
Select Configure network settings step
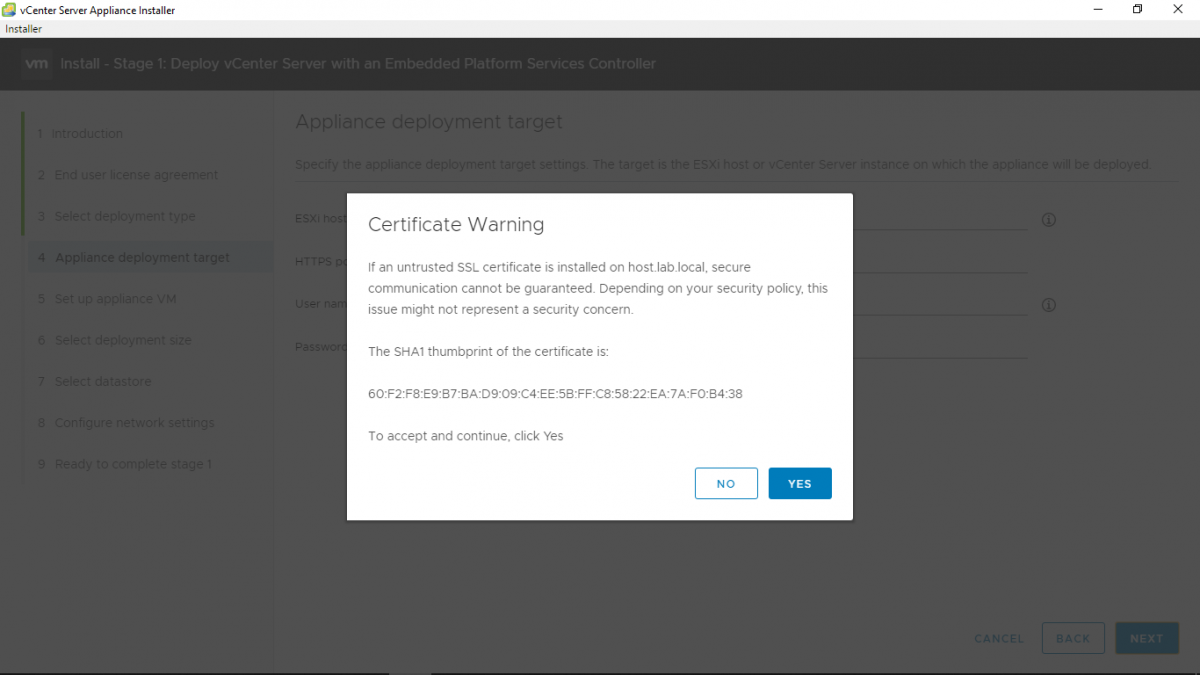tap(126, 423)
